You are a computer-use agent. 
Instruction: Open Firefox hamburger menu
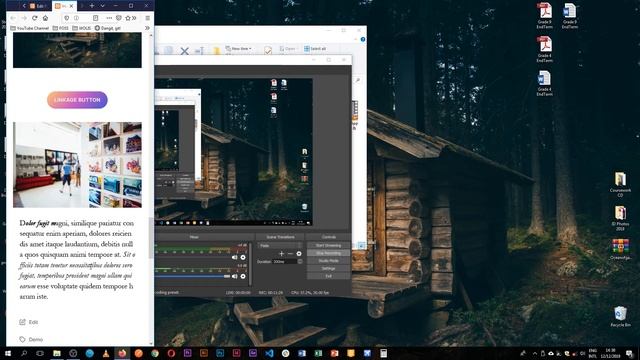point(147,18)
